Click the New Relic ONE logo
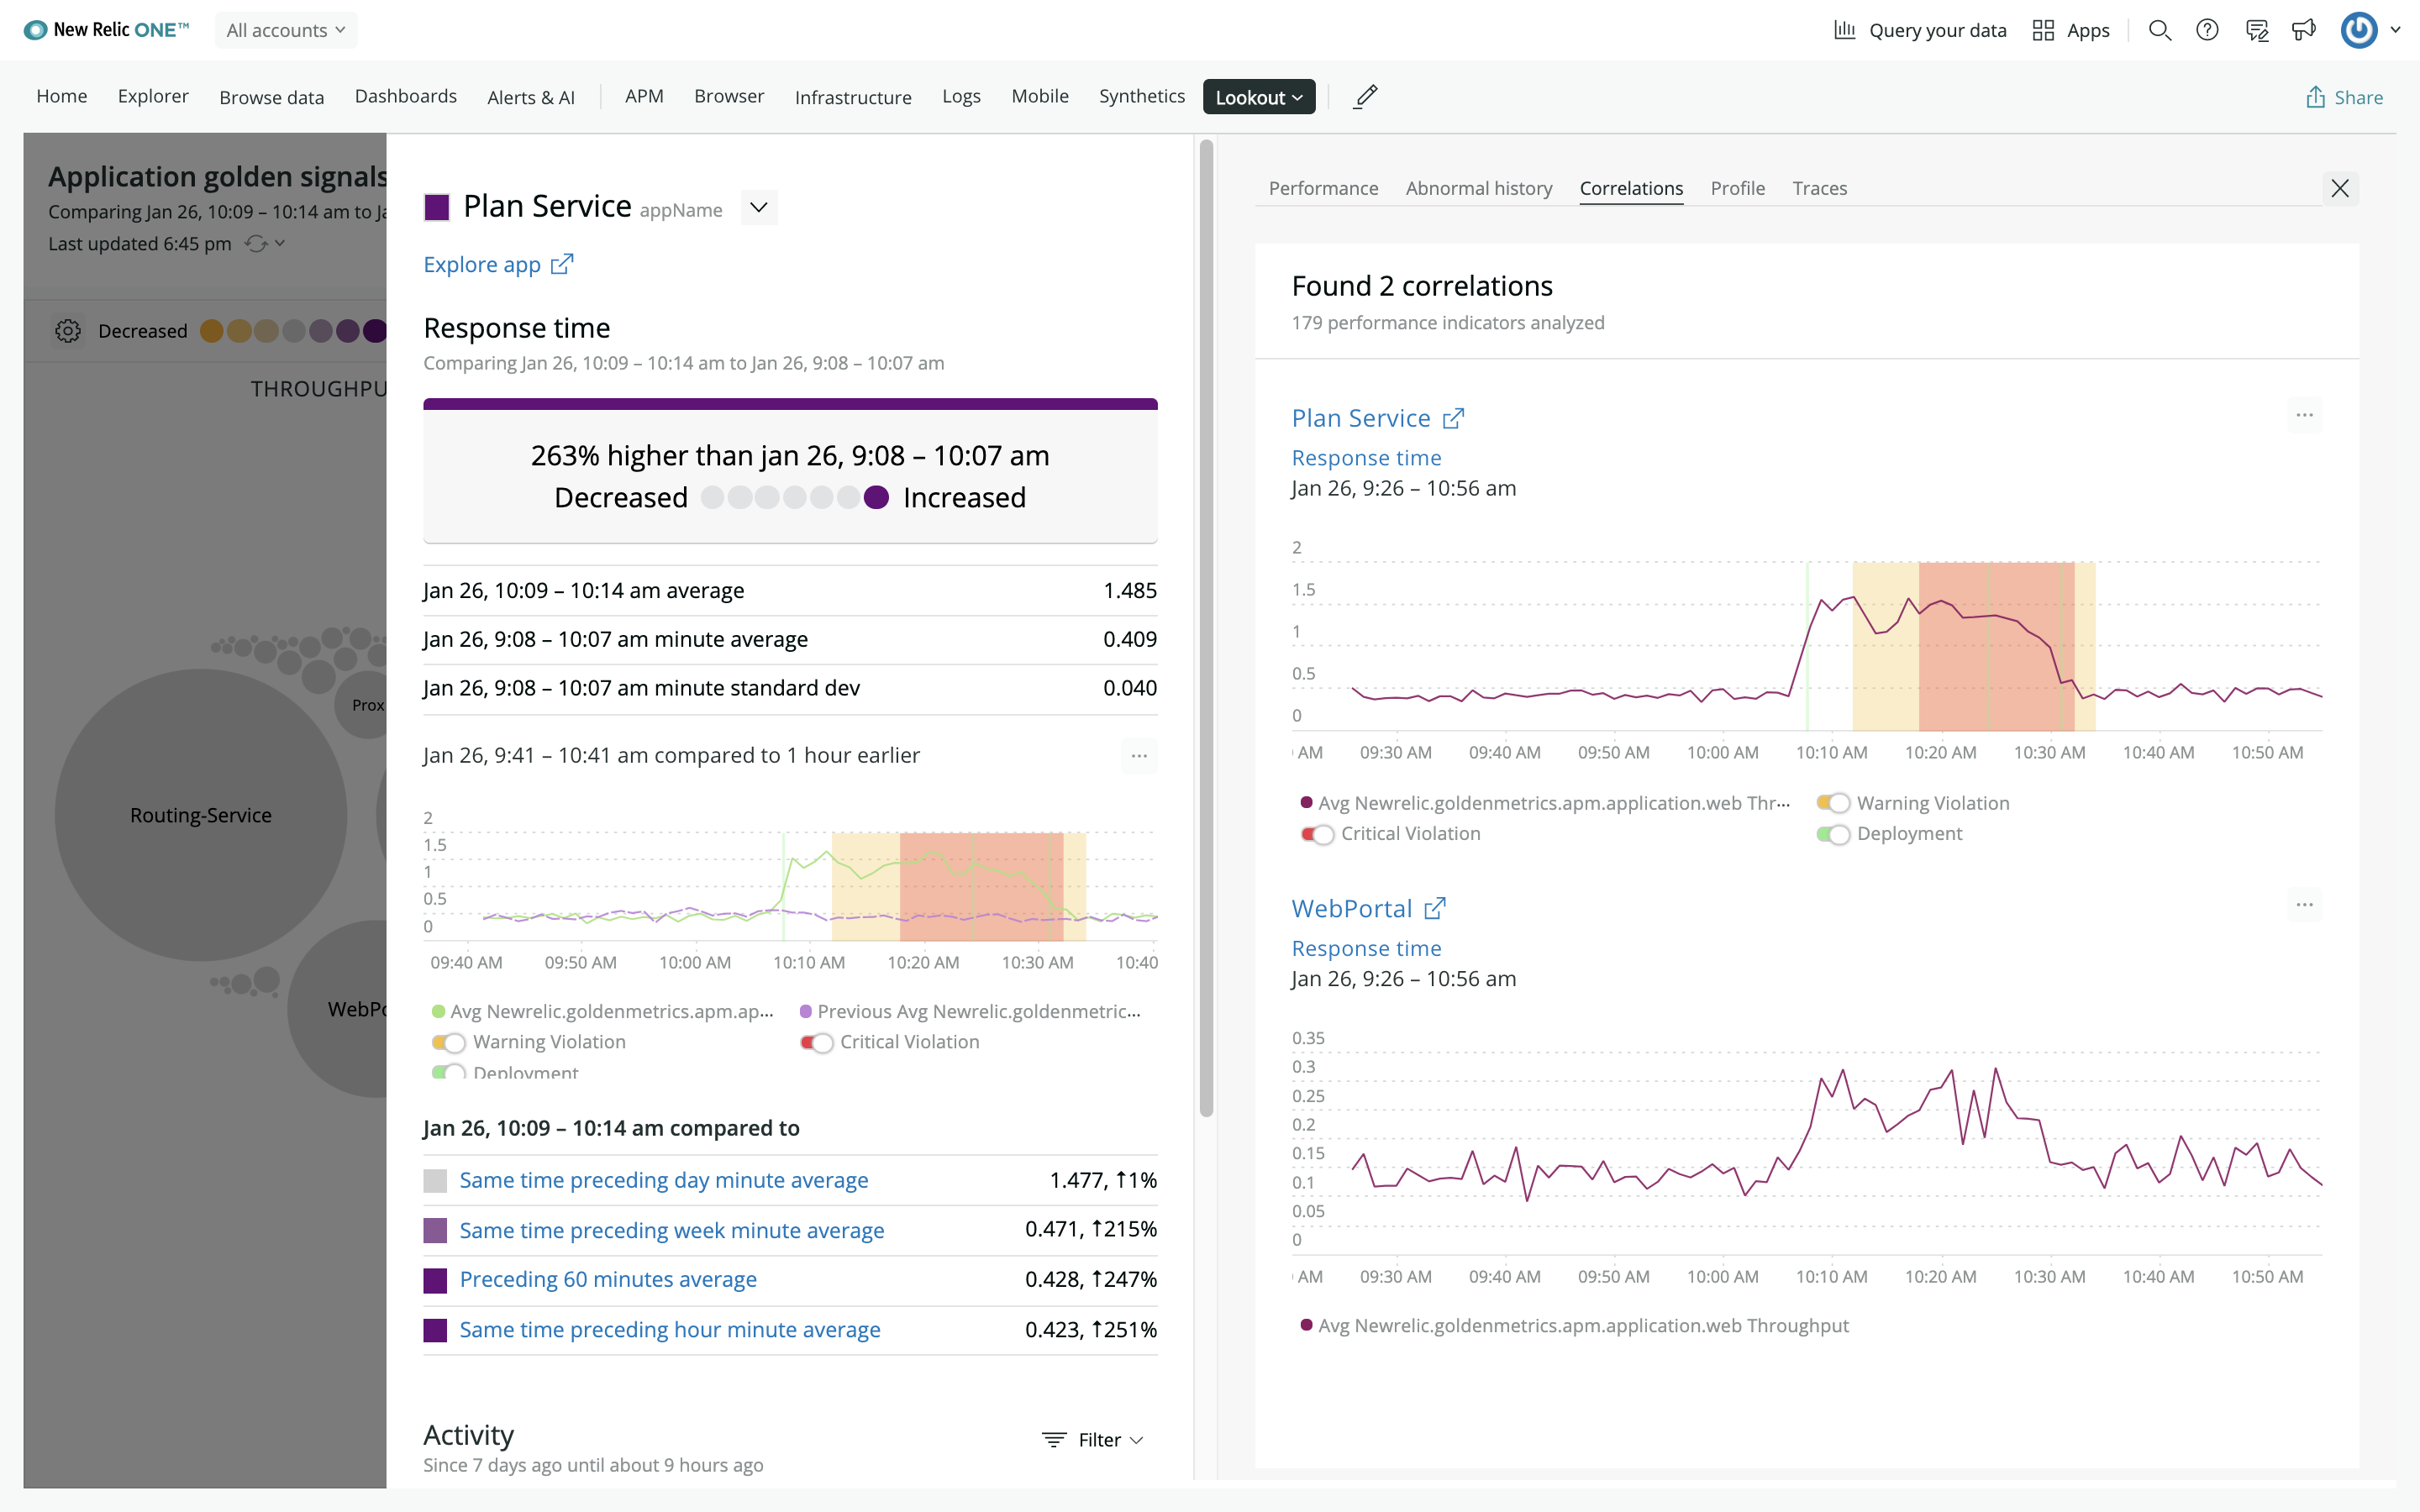Image resolution: width=2420 pixels, height=1512 pixels. click(x=106, y=30)
